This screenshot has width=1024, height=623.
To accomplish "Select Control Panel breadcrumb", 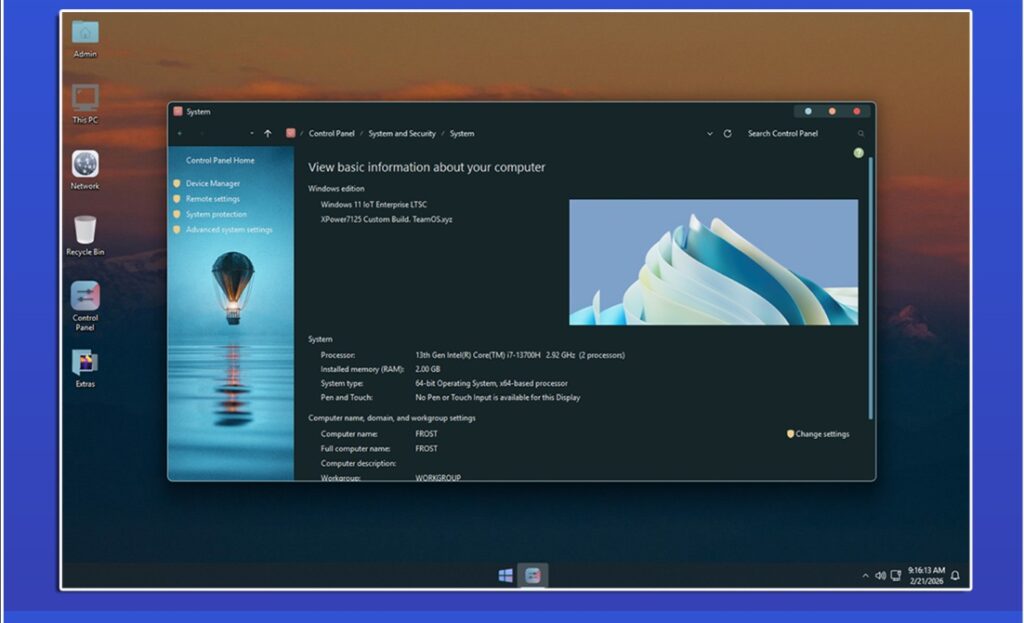I will [x=331, y=134].
